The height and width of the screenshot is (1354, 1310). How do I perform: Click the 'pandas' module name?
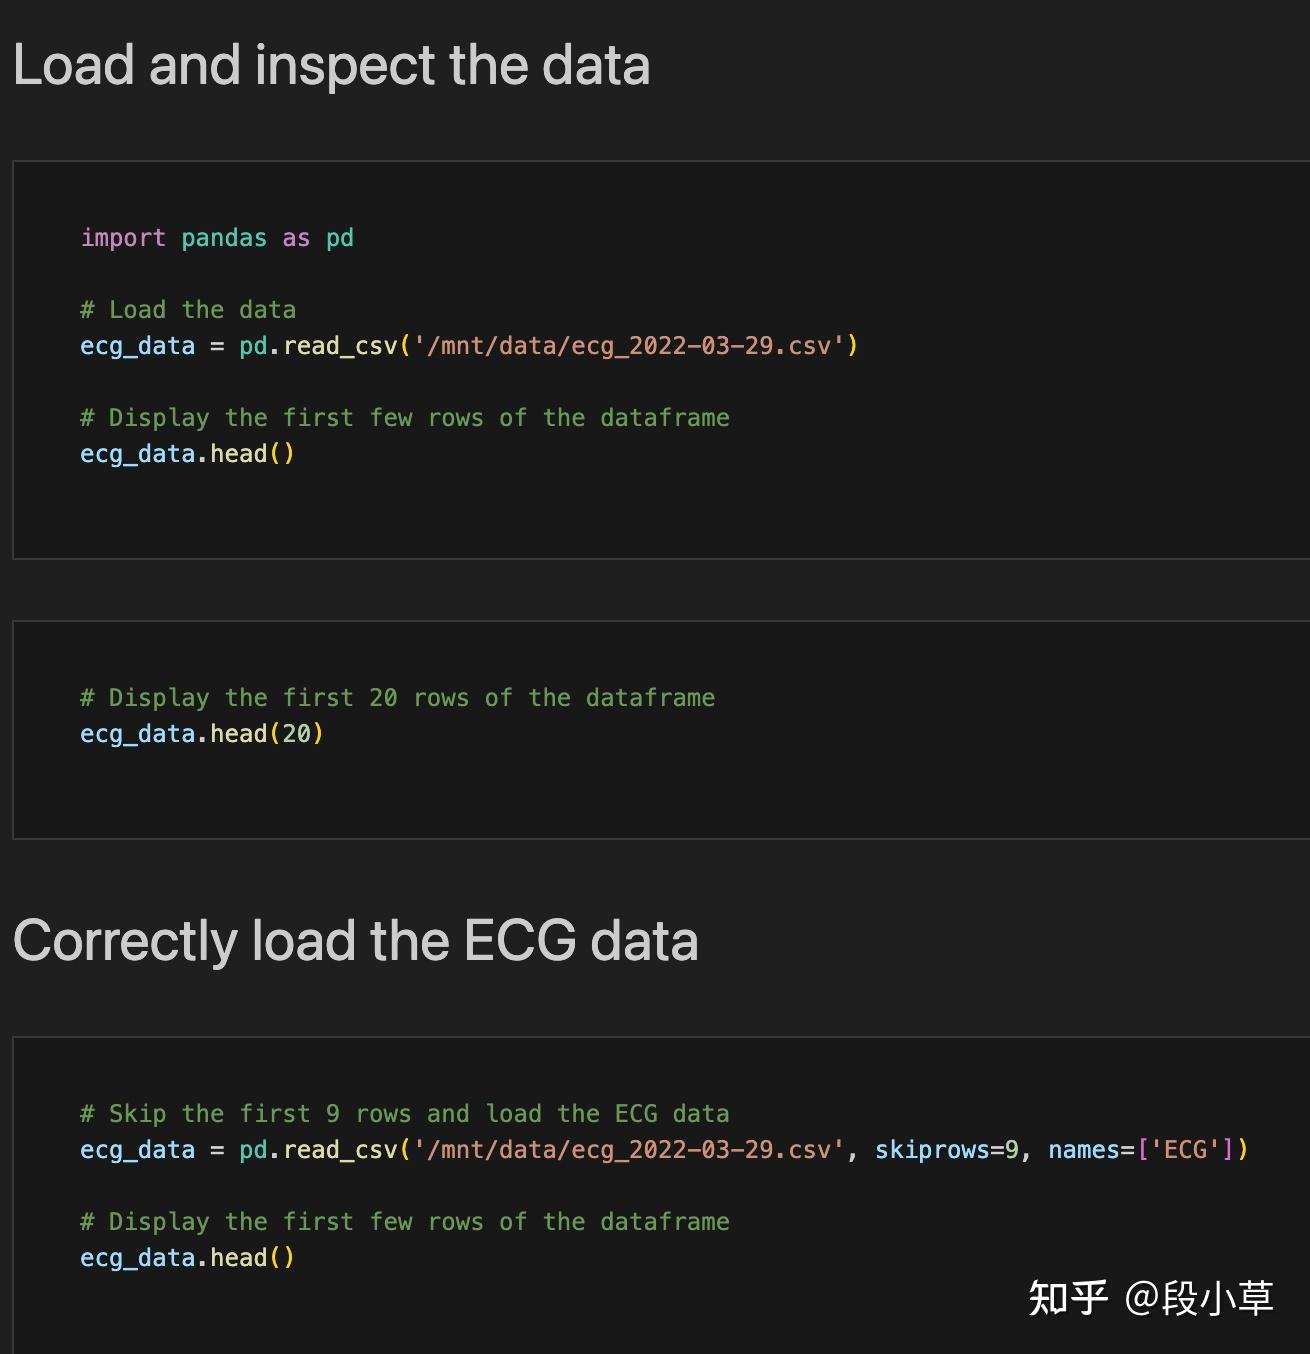[224, 238]
